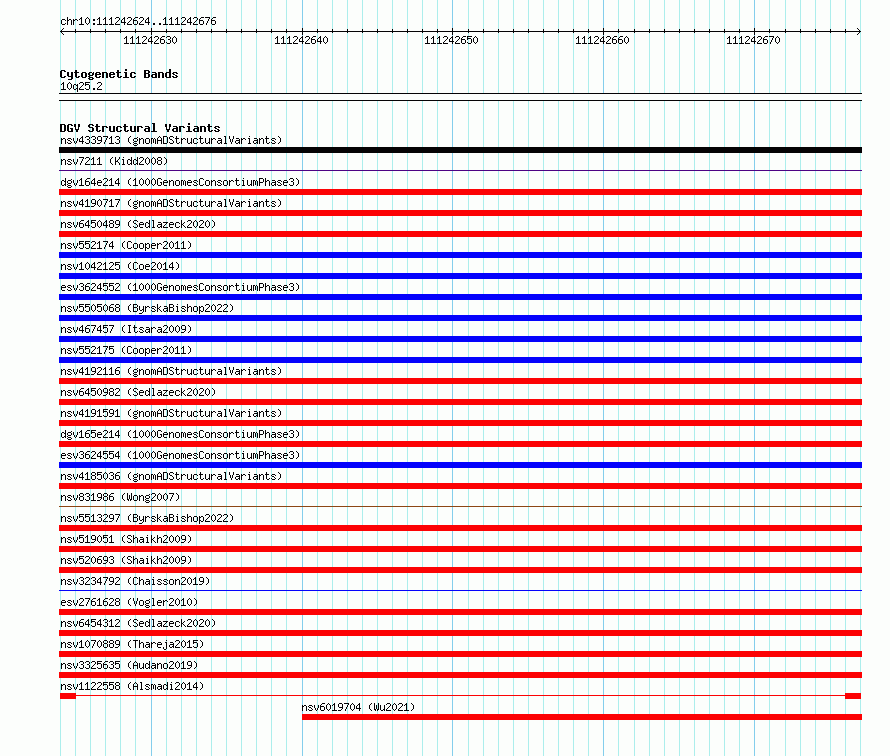Click the red bar under dgv164e214
The image size is (890, 756).
click(x=460, y=192)
